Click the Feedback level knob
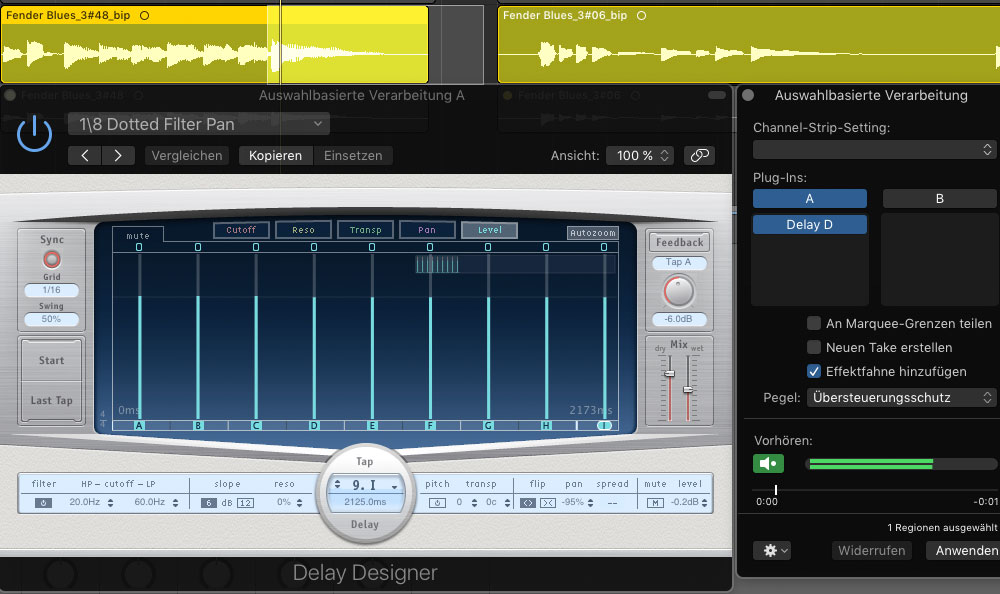The image size is (1000, 594). tap(677, 291)
